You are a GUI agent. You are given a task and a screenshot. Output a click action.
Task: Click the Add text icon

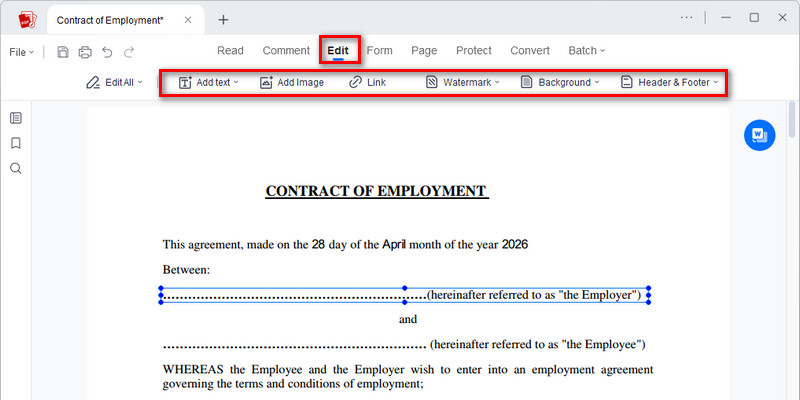tap(185, 83)
